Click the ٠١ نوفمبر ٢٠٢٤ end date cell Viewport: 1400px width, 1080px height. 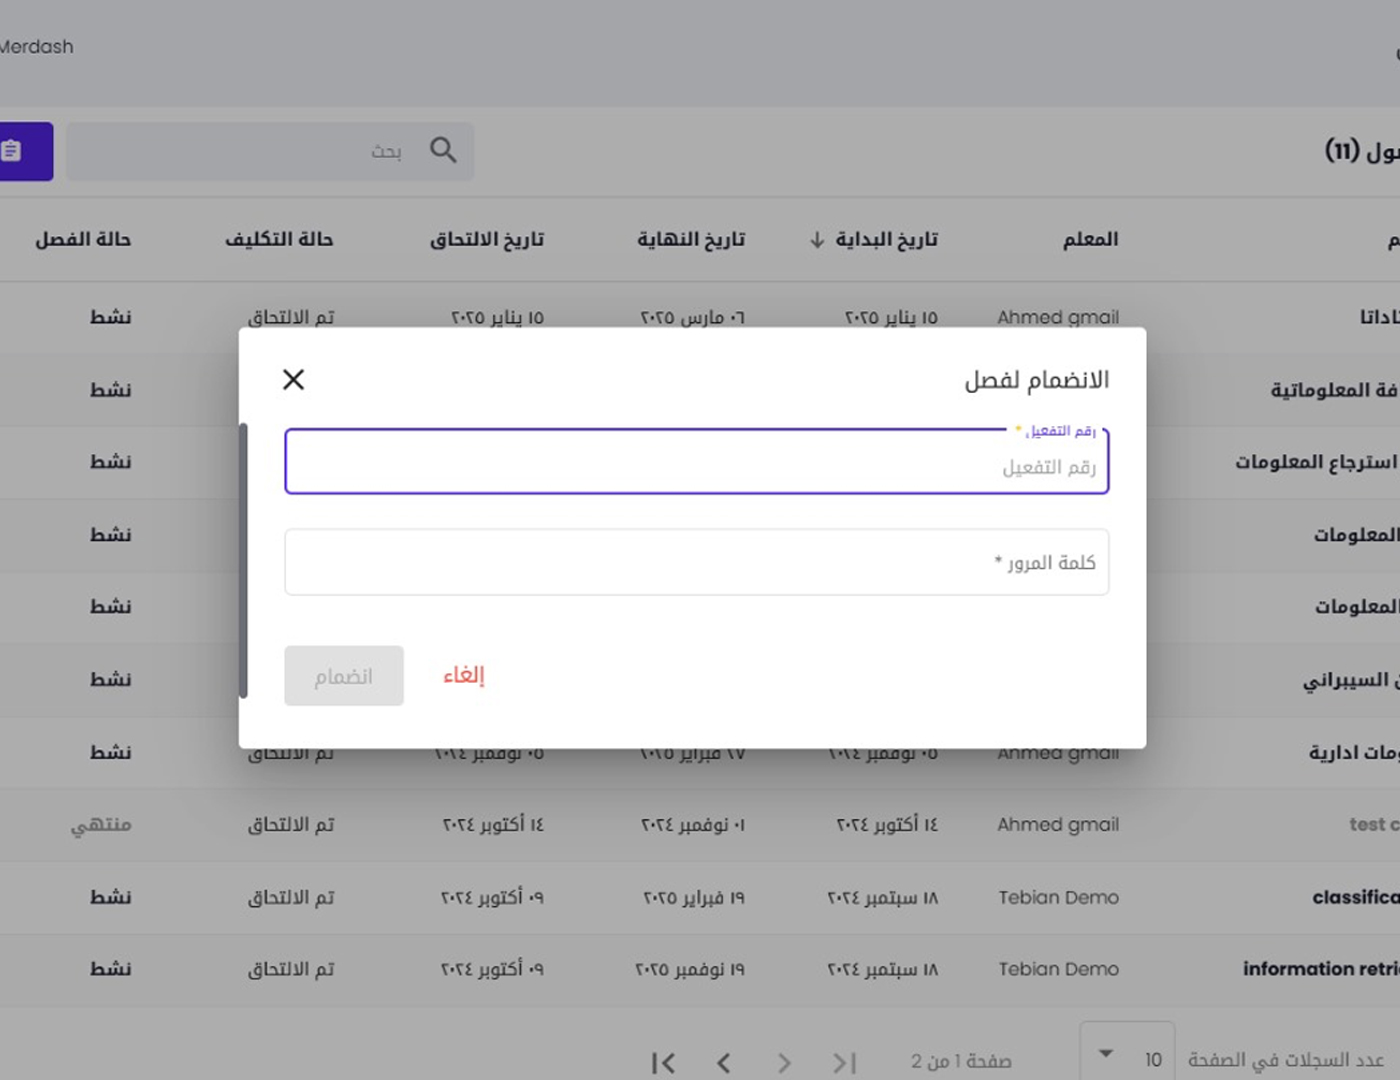click(693, 825)
